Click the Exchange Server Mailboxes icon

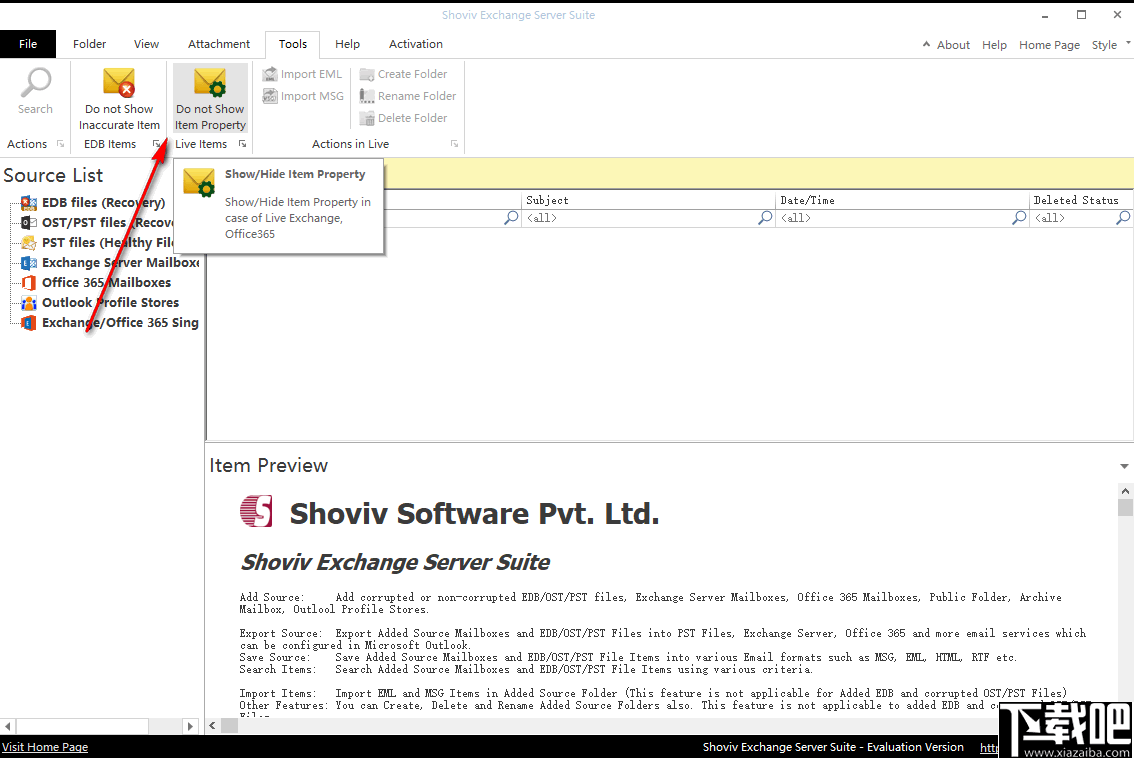coord(28,262)
